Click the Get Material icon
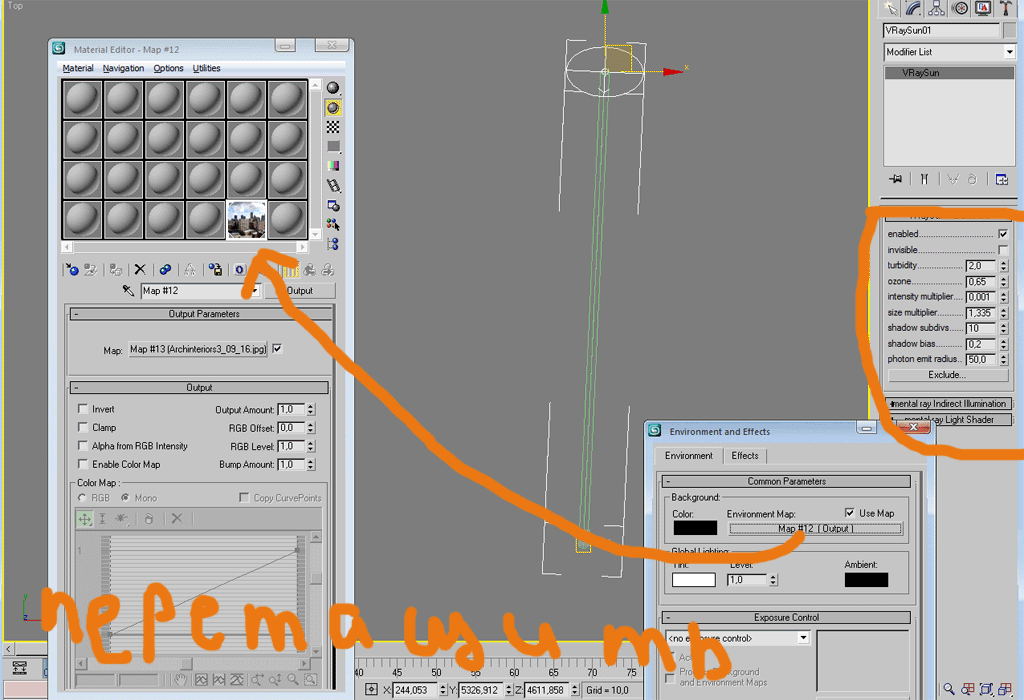The height and width of the screenshot is (700, 1024). 71,269
